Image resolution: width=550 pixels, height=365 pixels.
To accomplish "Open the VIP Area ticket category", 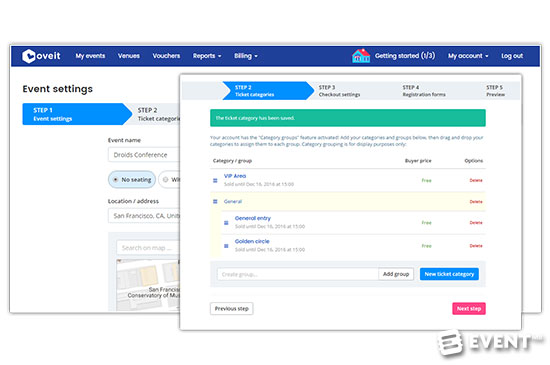I will coord(235,176).
